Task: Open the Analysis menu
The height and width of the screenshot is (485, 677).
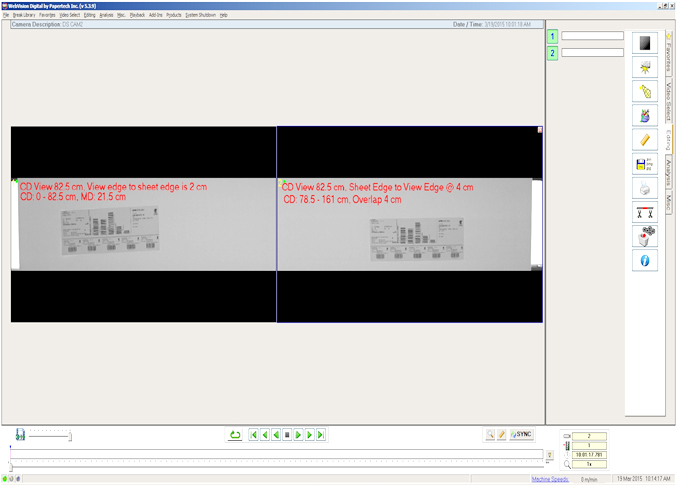Action: 106,15
